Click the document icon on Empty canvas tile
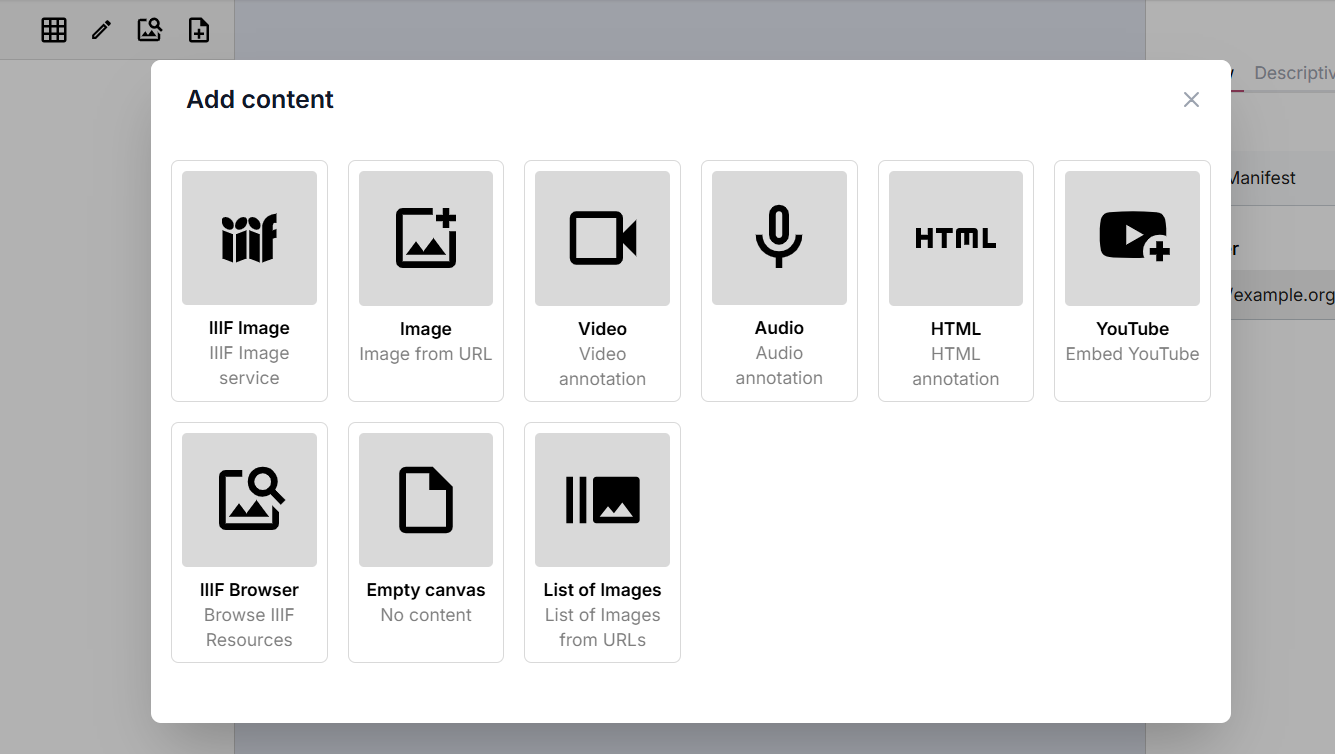1335x754 pixels. tap(425, 499)
